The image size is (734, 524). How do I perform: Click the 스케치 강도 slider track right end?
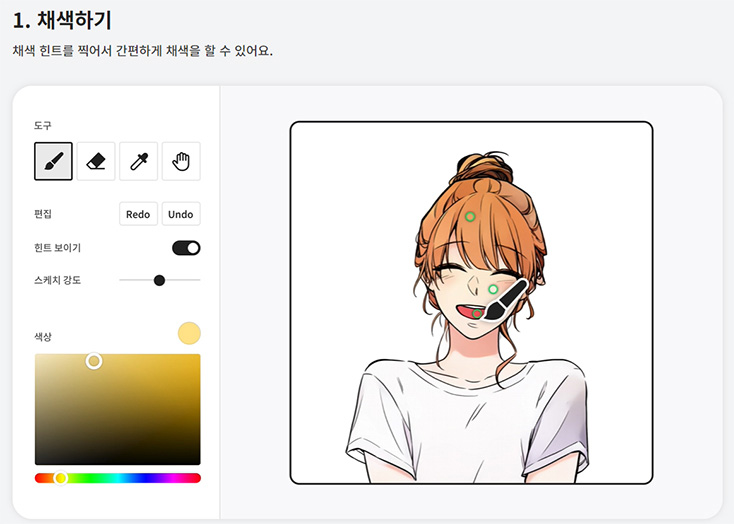[x=198, y=280]
